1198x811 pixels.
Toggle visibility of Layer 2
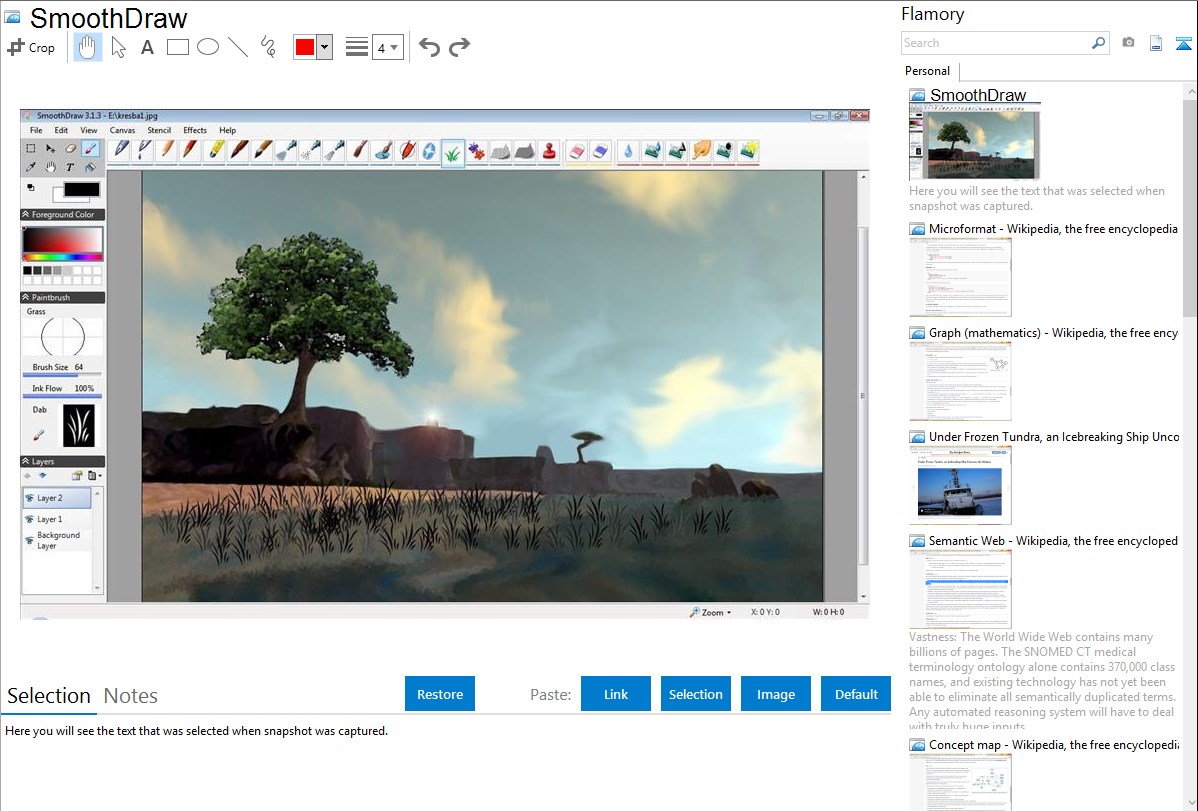click(x=29, y=498)
